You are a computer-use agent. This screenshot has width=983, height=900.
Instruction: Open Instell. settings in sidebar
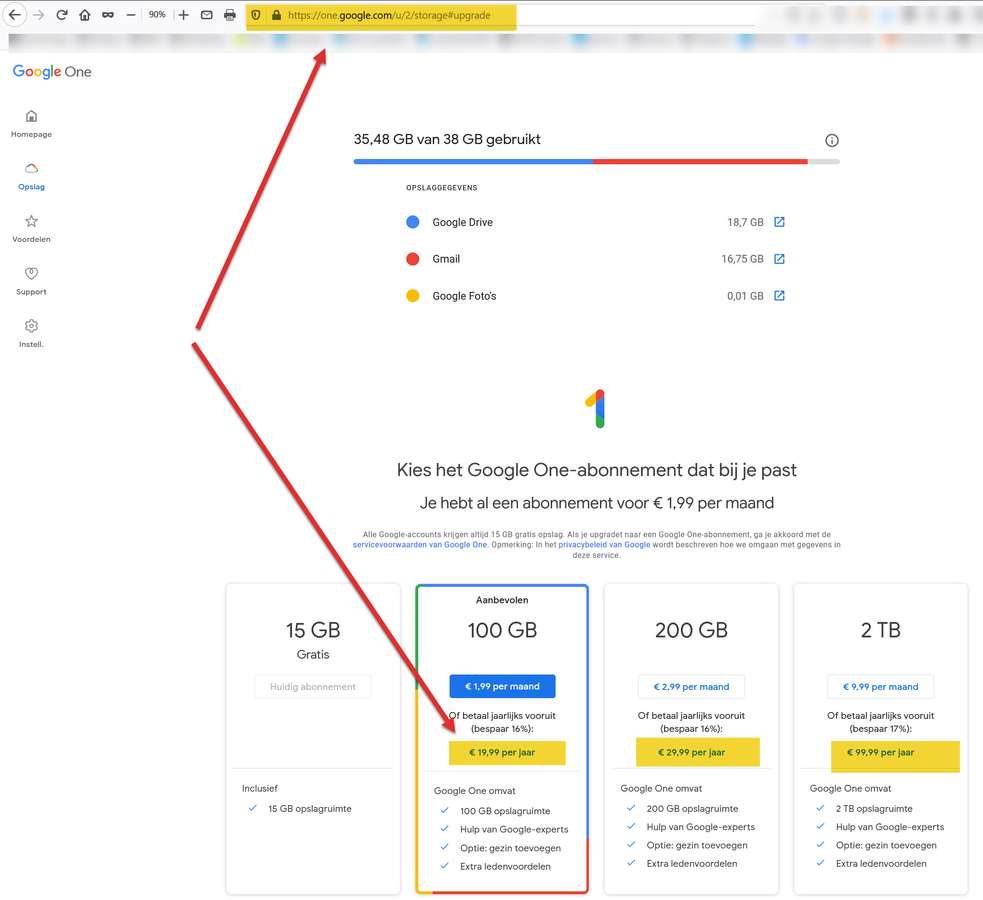pos(31,333)
